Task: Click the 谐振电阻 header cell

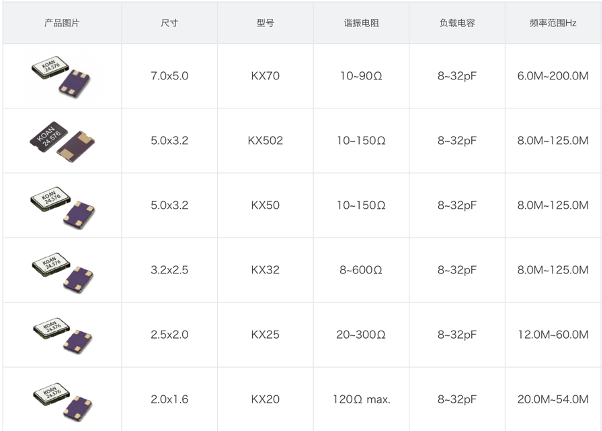Action: coord(360,22)
